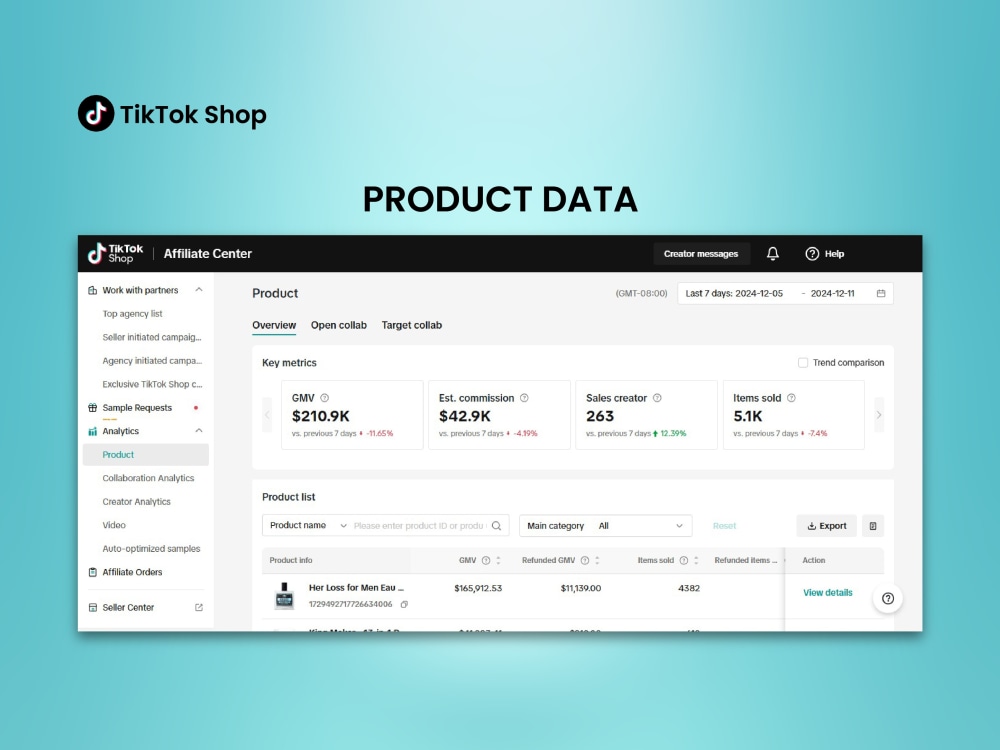
Task: Click into the product ID search field
Action: tap(420, 526)
